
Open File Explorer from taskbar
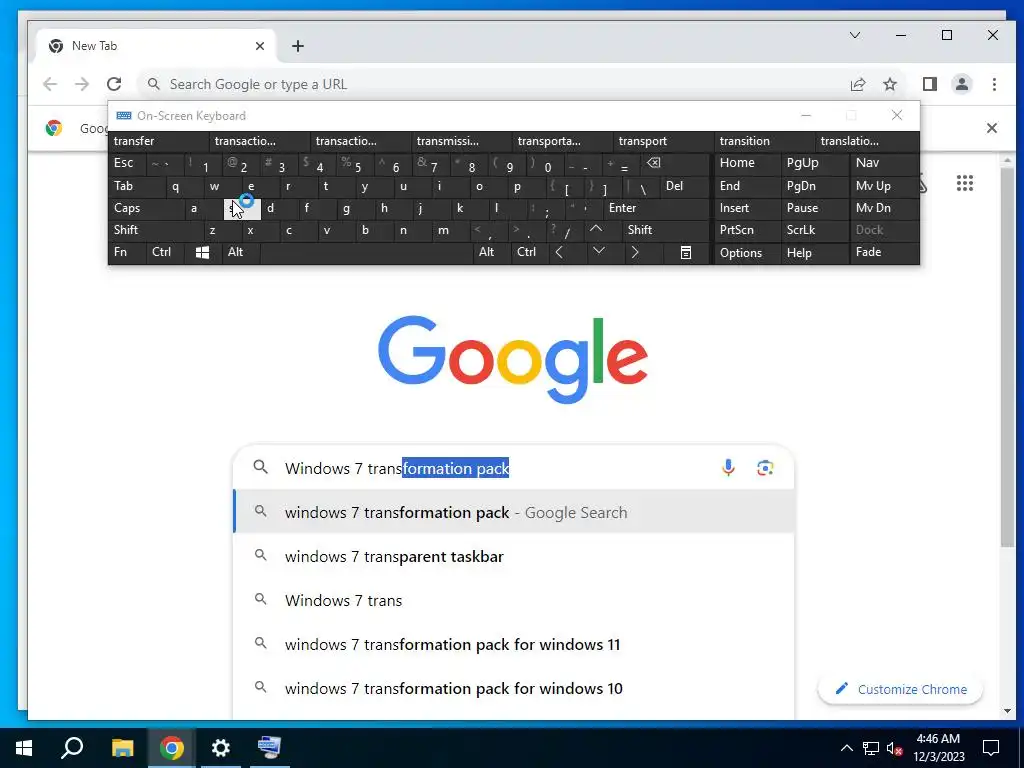[122, 748]
